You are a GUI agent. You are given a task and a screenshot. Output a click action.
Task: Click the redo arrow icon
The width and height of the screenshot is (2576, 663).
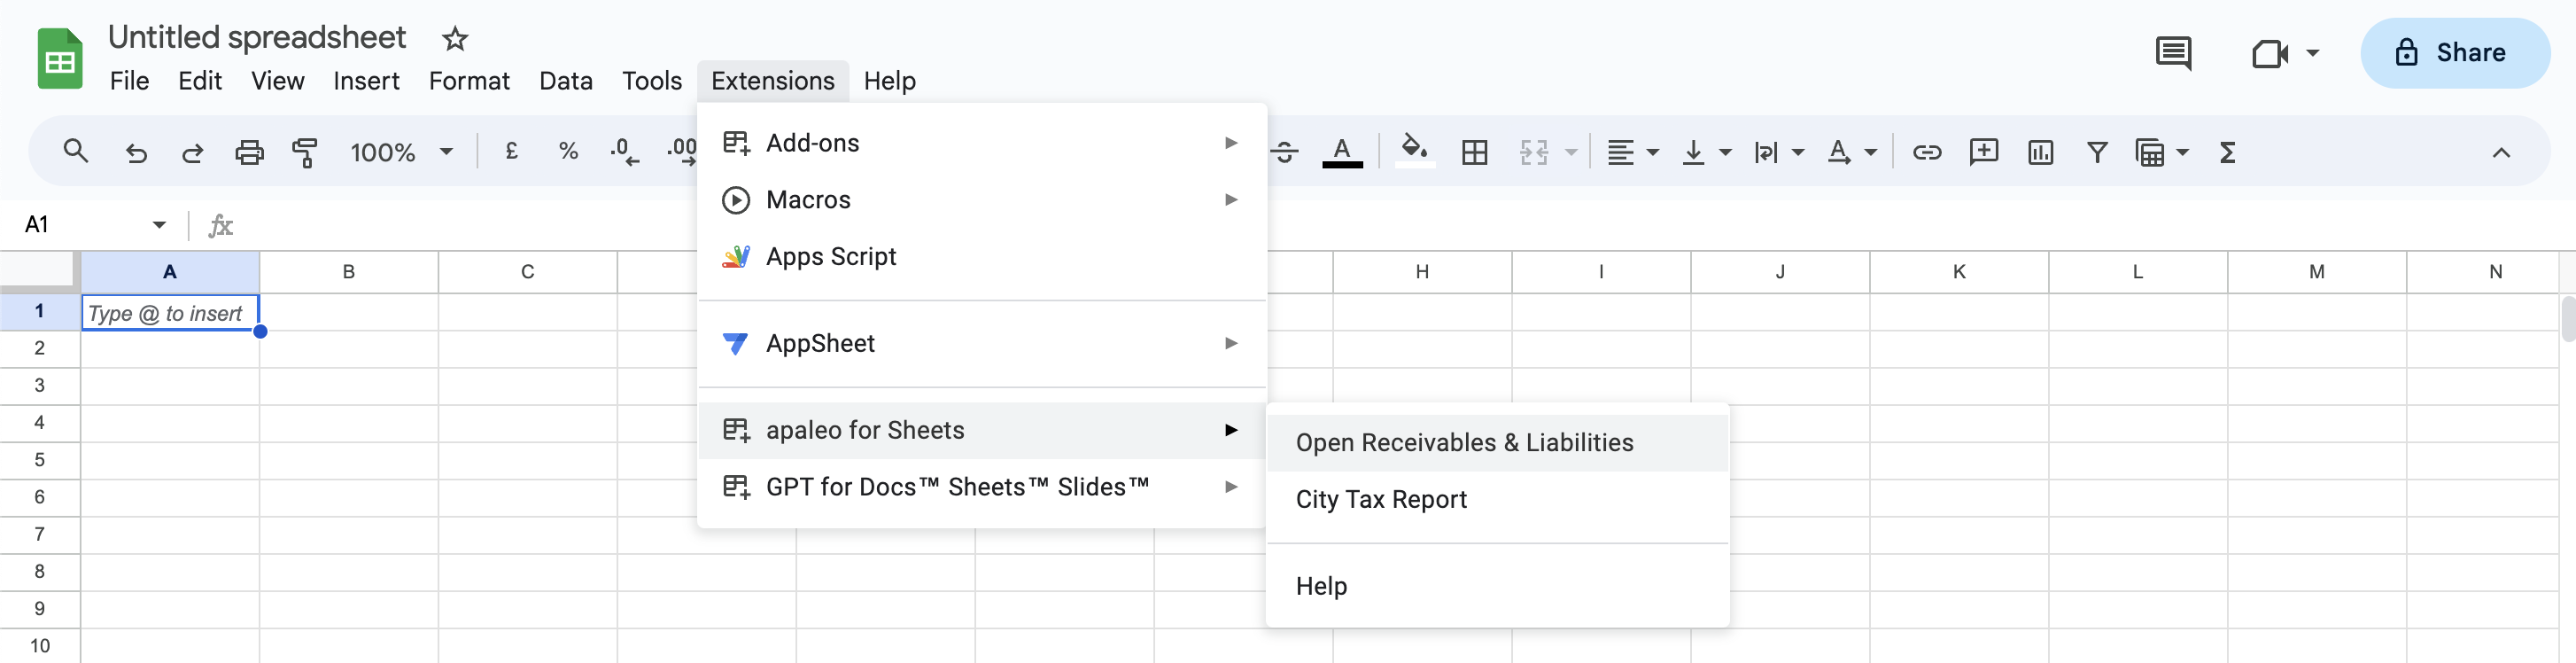192,152
